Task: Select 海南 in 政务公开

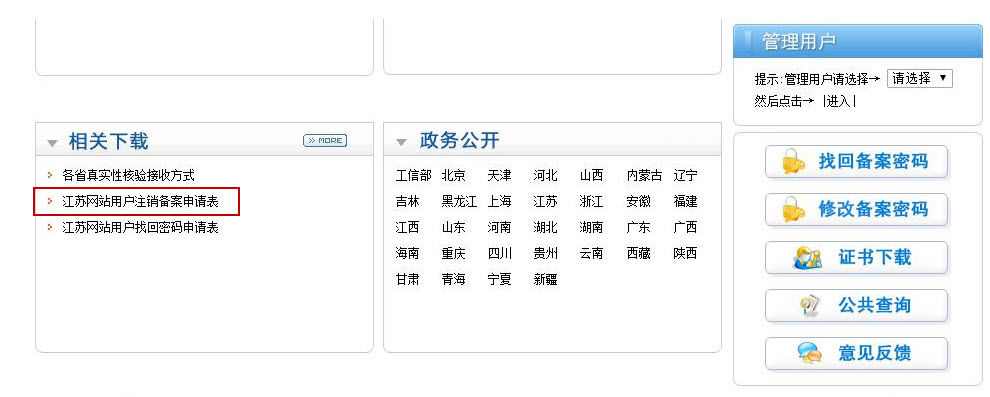Action: pyautogui.click(x=407, y=253)
